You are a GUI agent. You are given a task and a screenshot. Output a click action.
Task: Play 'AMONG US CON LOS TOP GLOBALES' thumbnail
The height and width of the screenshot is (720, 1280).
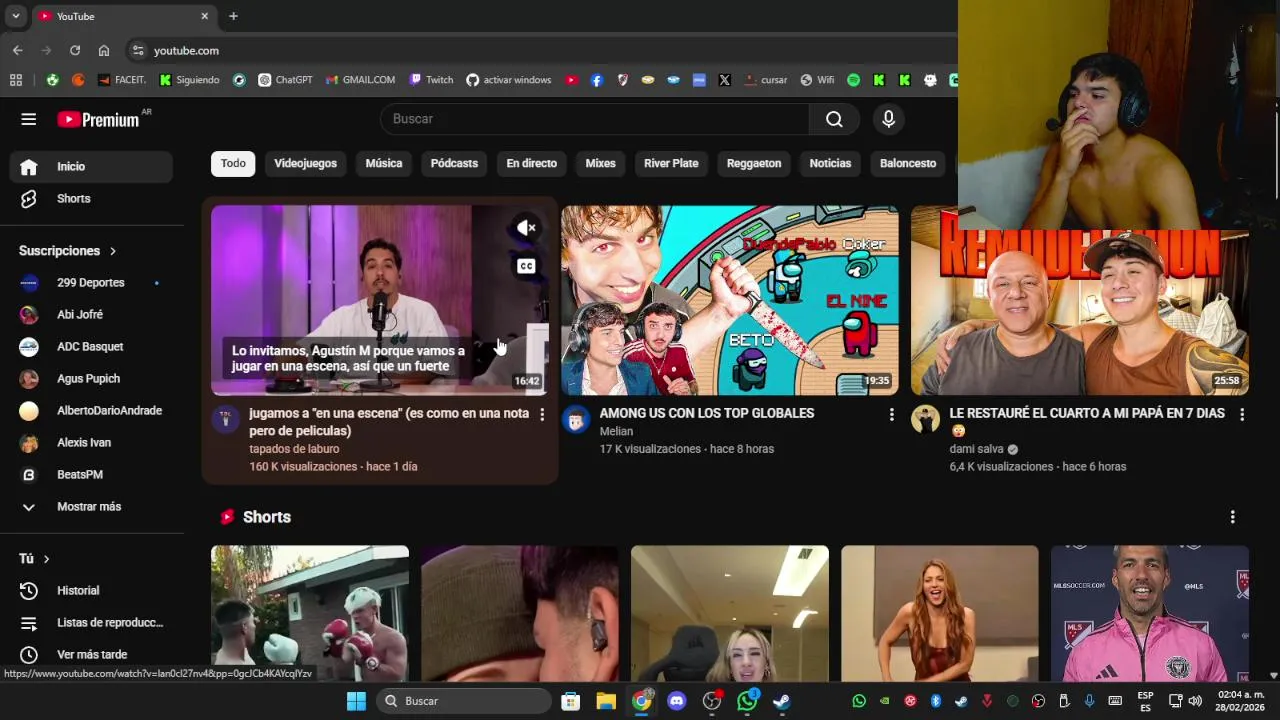[x=730, y=300]
